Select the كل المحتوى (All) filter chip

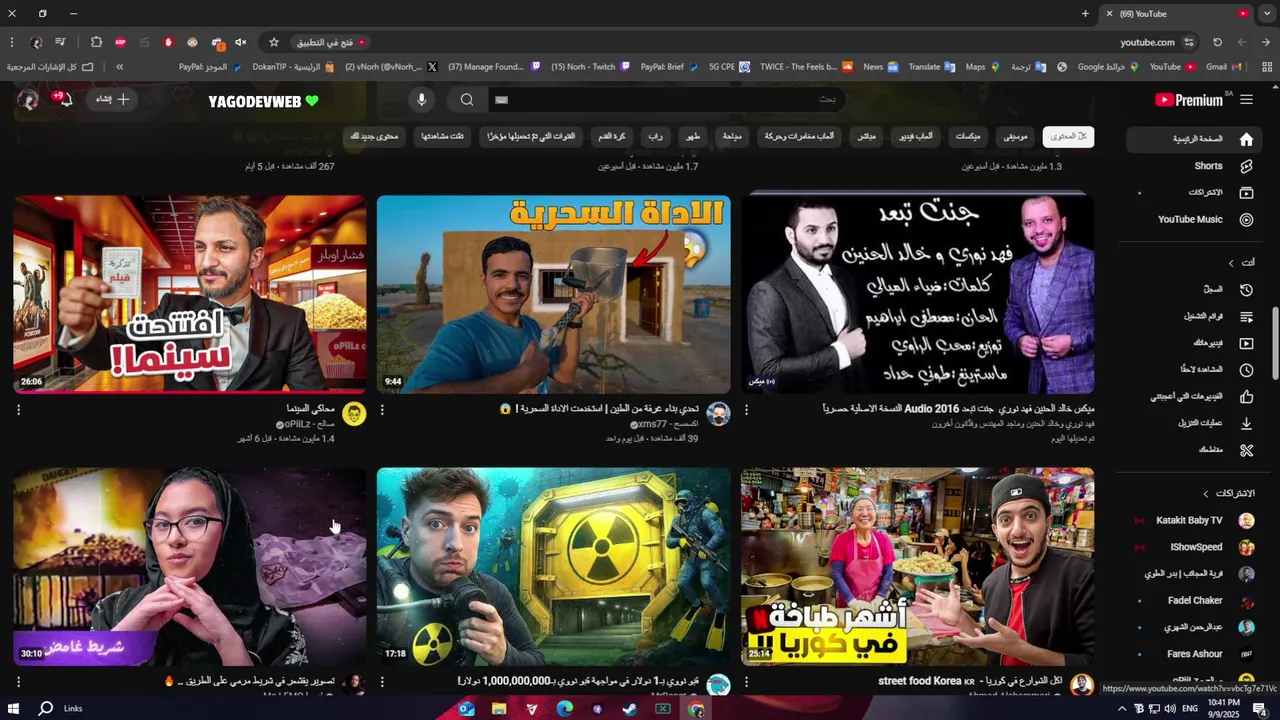point(1068,136)
